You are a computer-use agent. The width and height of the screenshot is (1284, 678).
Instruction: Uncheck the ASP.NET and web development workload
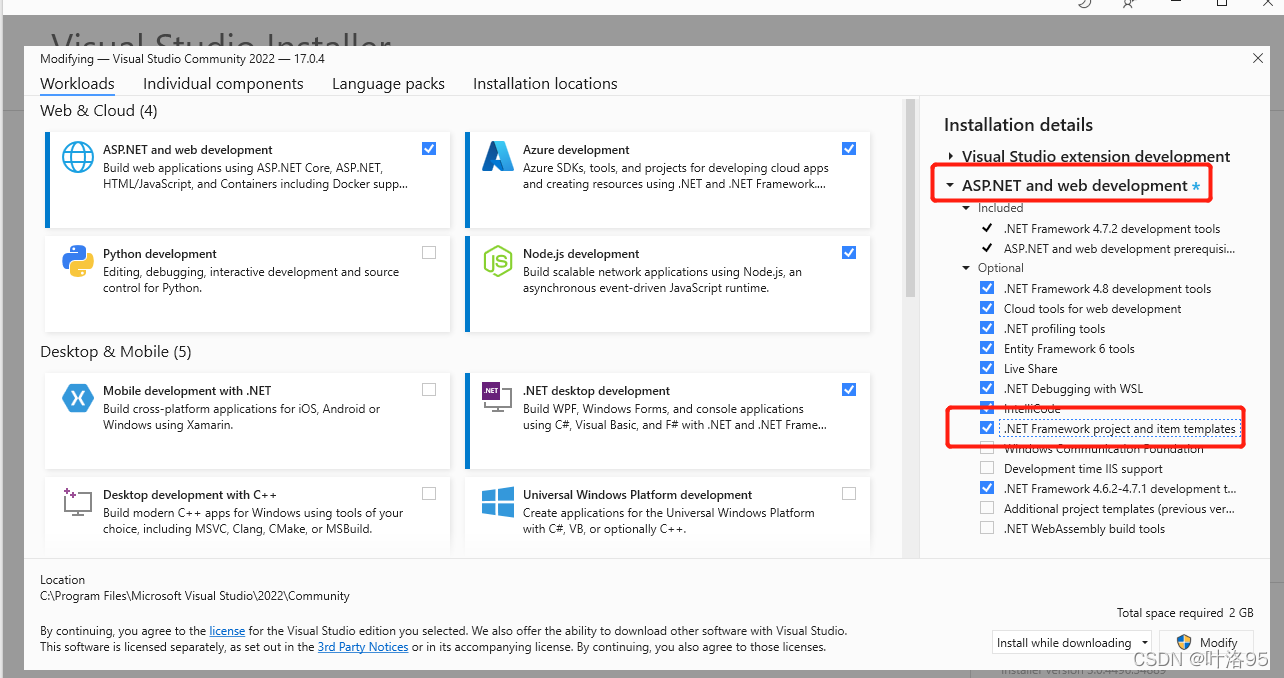click(429, 149)
